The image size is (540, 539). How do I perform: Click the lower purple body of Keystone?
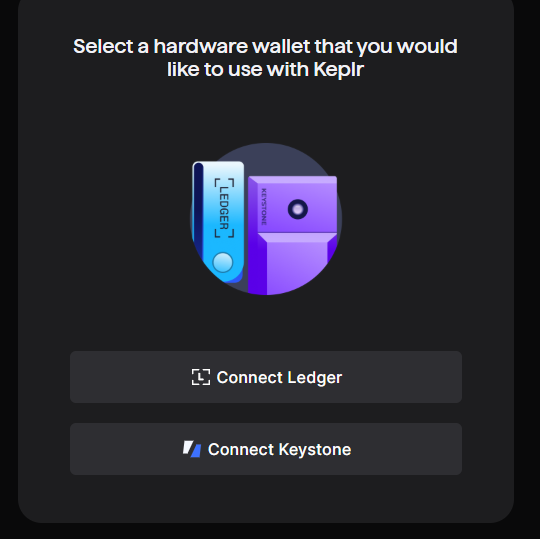[x=296, y=267]
